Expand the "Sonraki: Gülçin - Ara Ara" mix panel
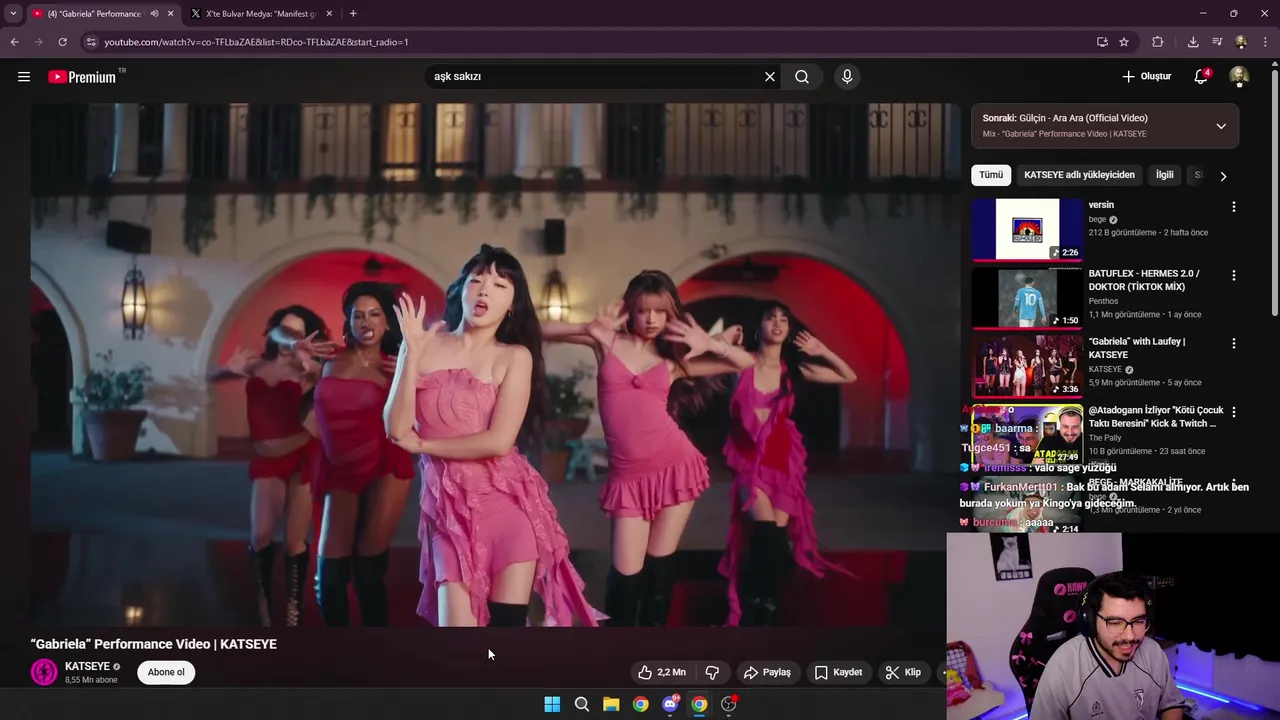The height and width of the screenshot is (720, 1280). (x=1220, y=126)
